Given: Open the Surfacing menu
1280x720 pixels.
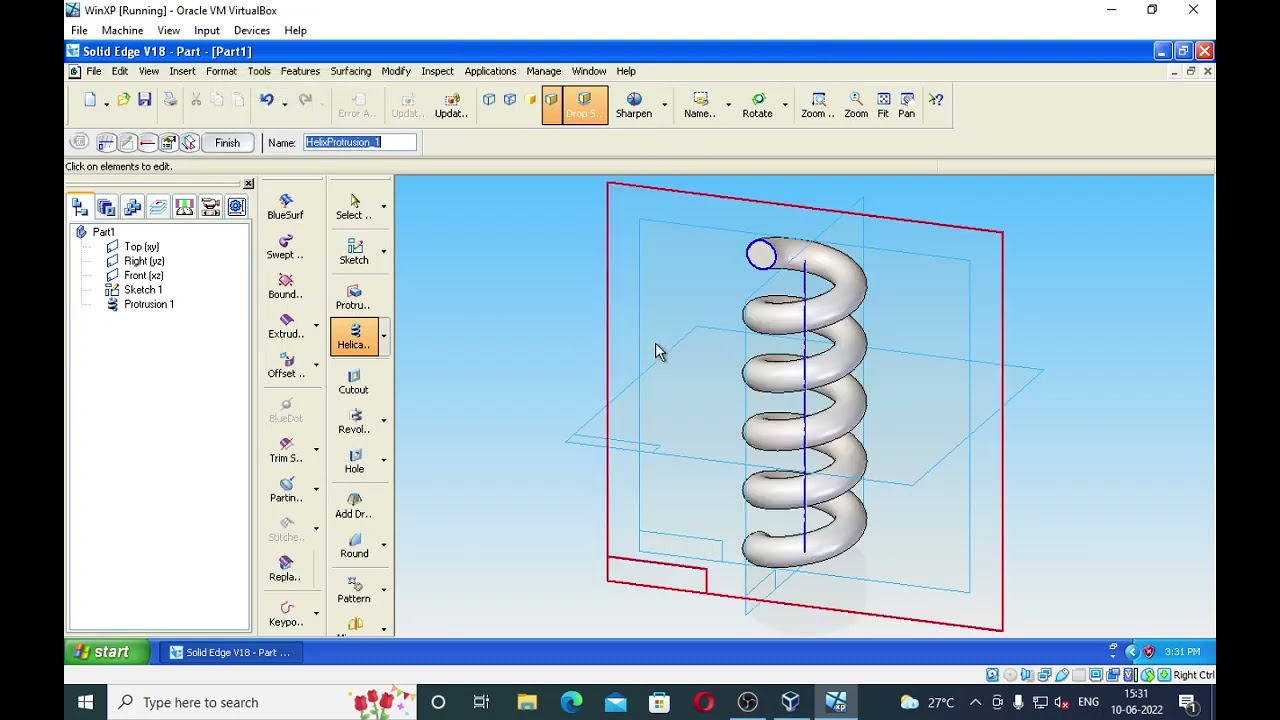Looking at the screenshot, I should 351,71.
